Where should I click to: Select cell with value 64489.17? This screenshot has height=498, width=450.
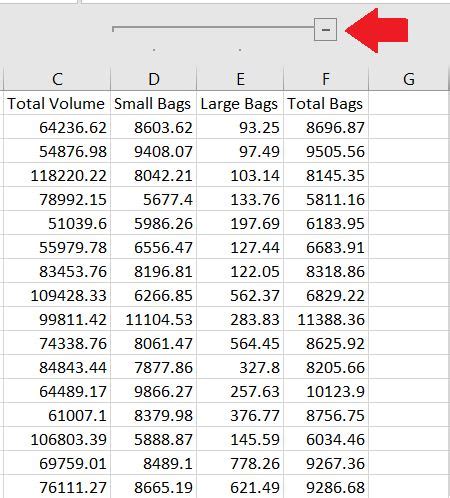click(x=57, y=391)
